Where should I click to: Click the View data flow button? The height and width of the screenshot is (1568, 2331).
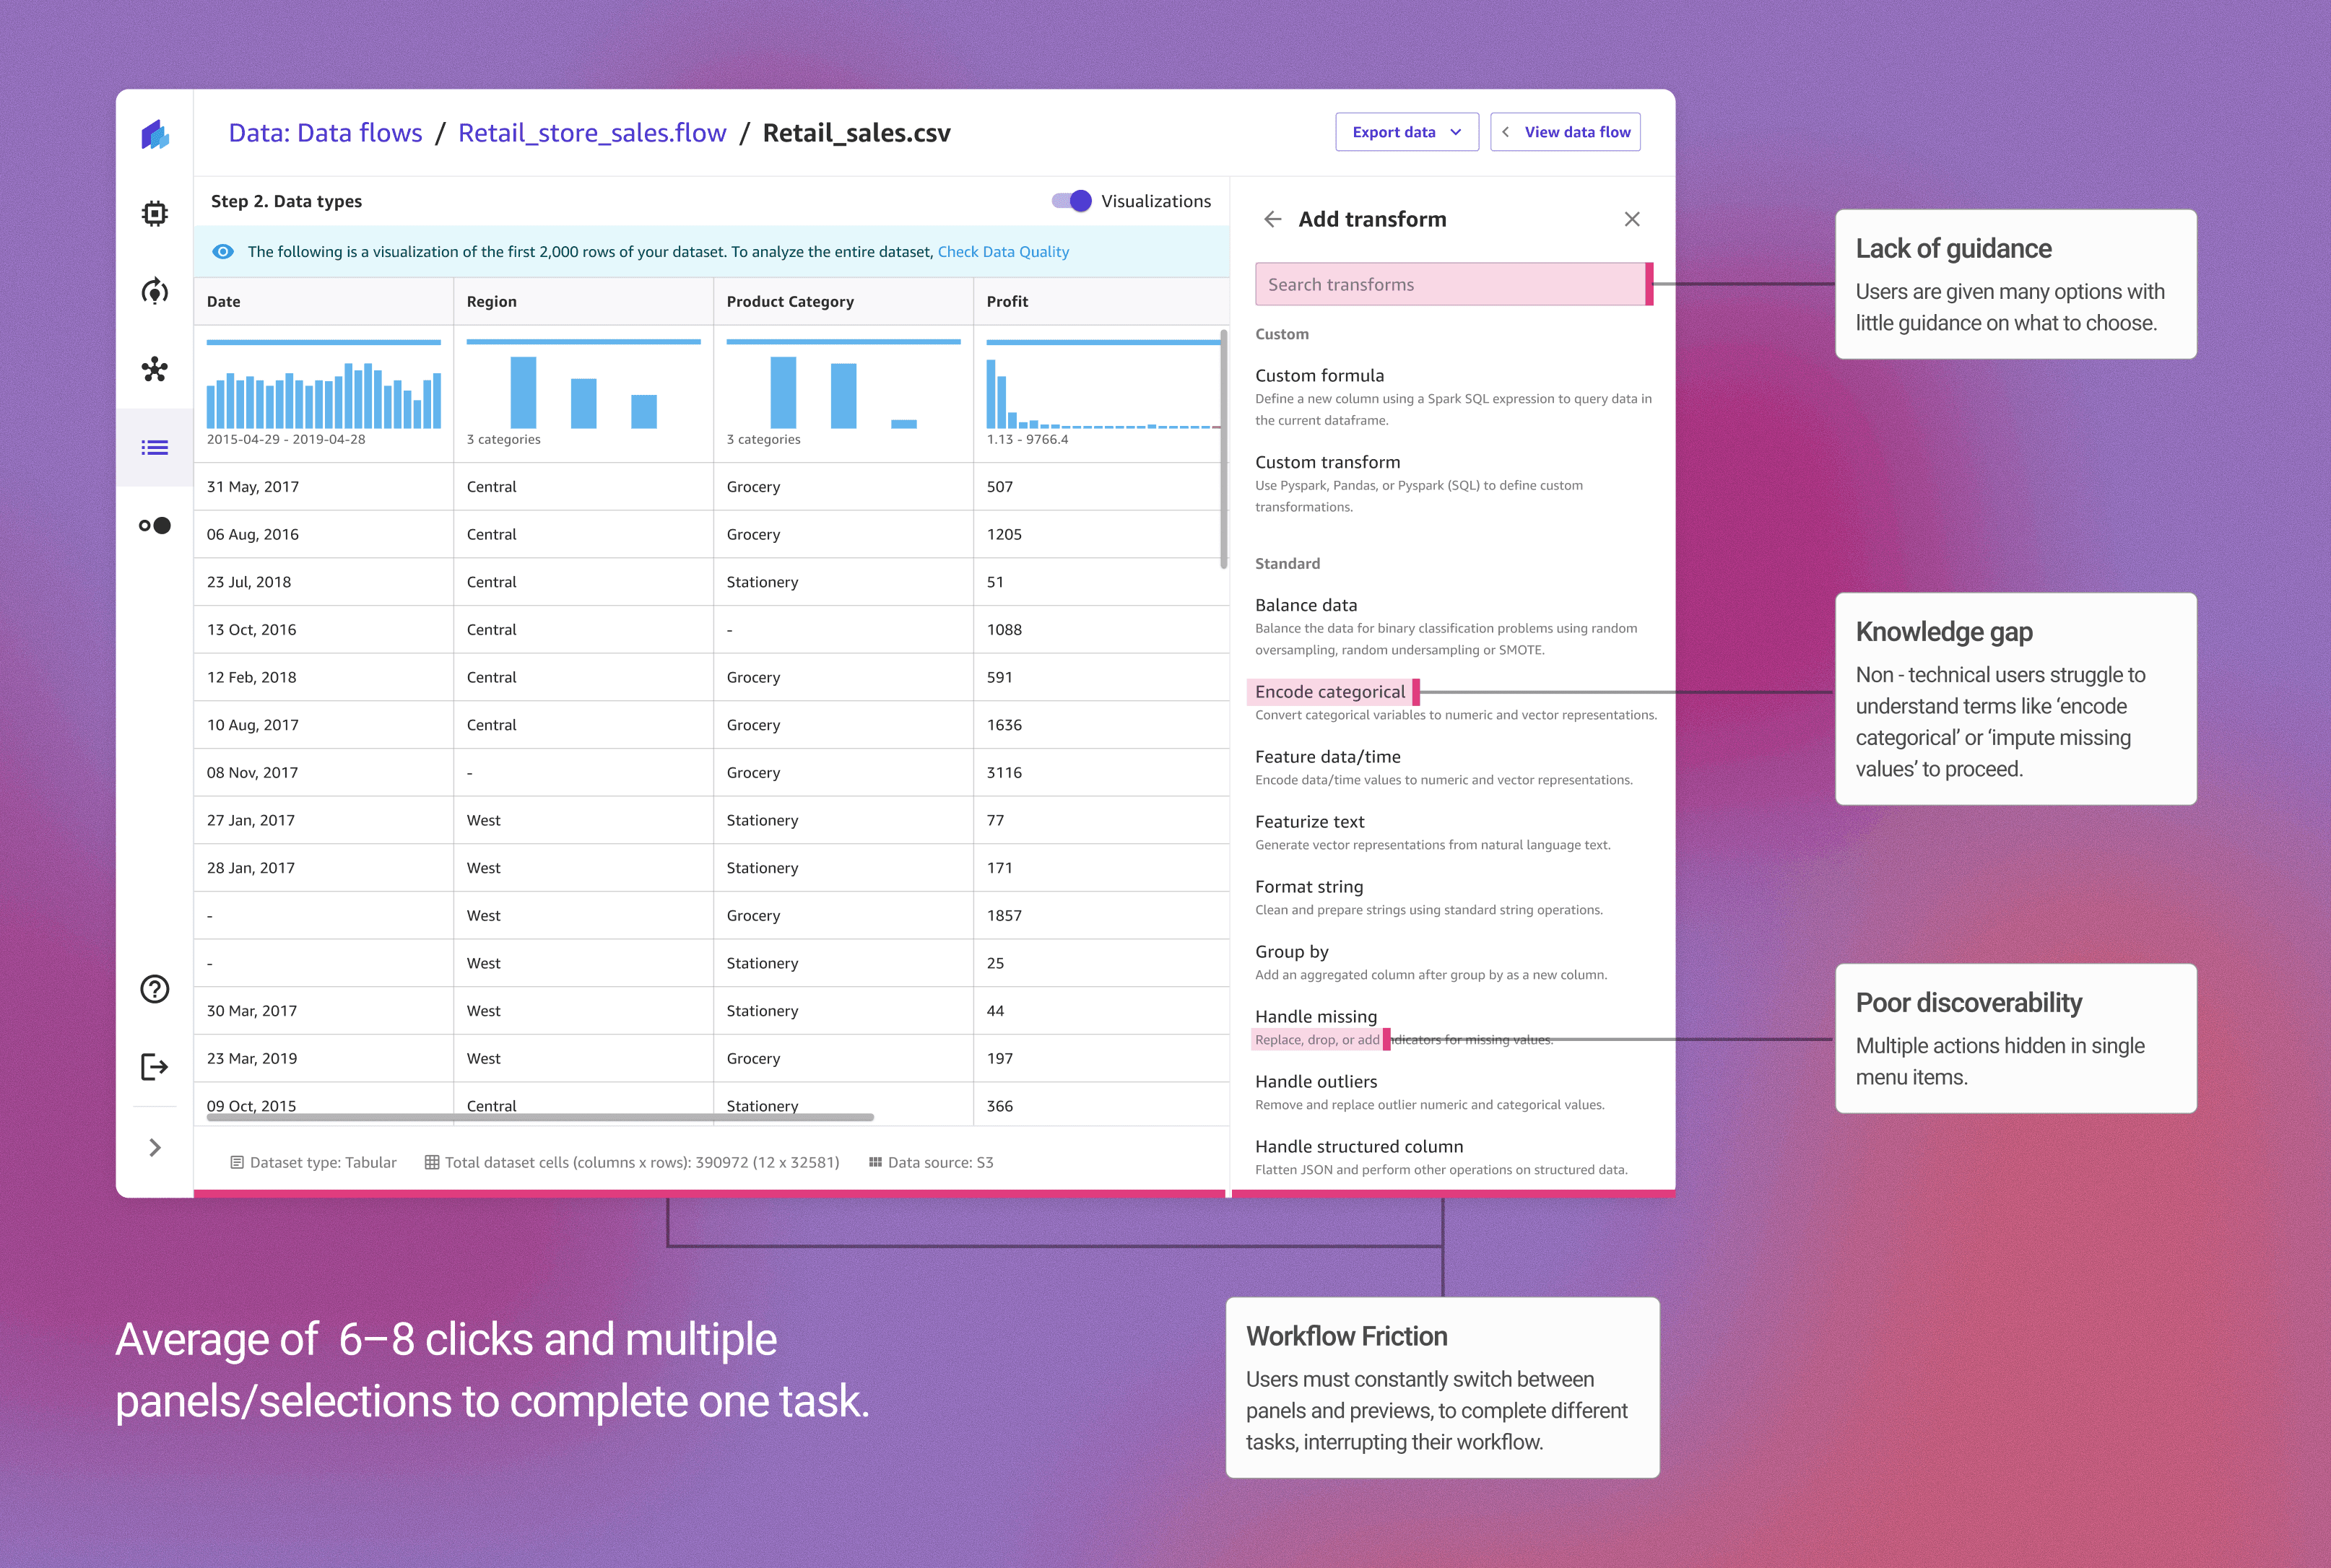click(1565, 132)
